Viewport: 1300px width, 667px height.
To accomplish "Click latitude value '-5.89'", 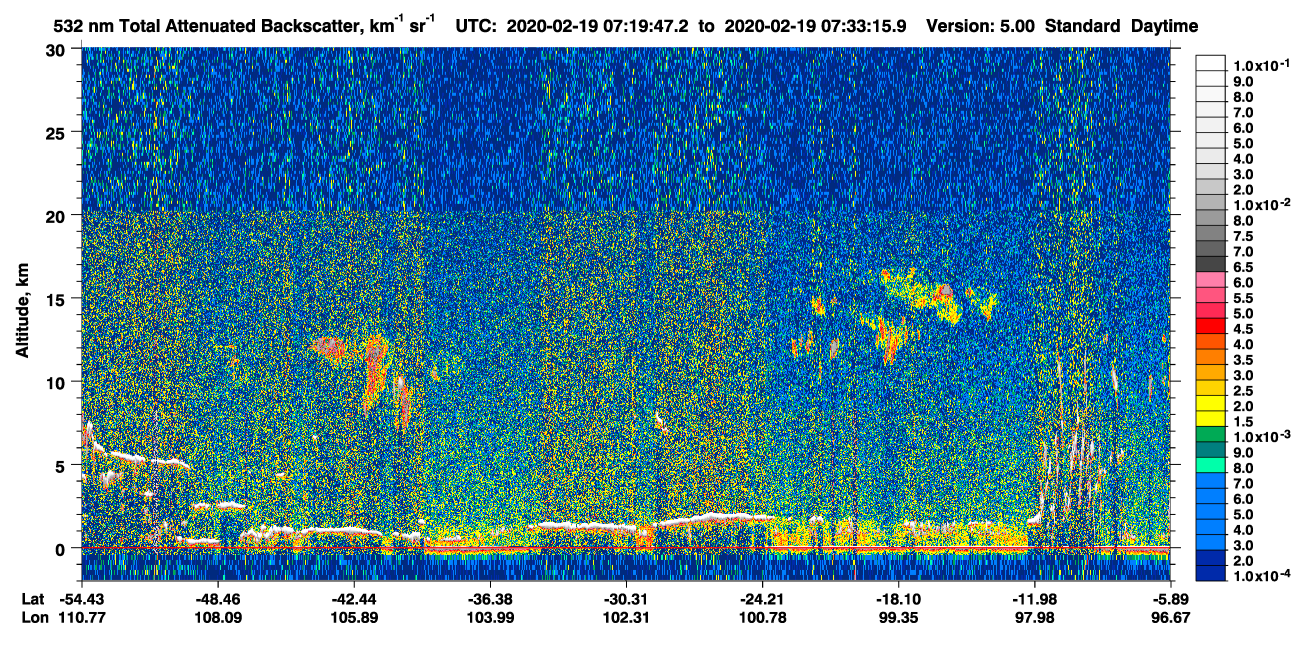I will coord(1170,599).
